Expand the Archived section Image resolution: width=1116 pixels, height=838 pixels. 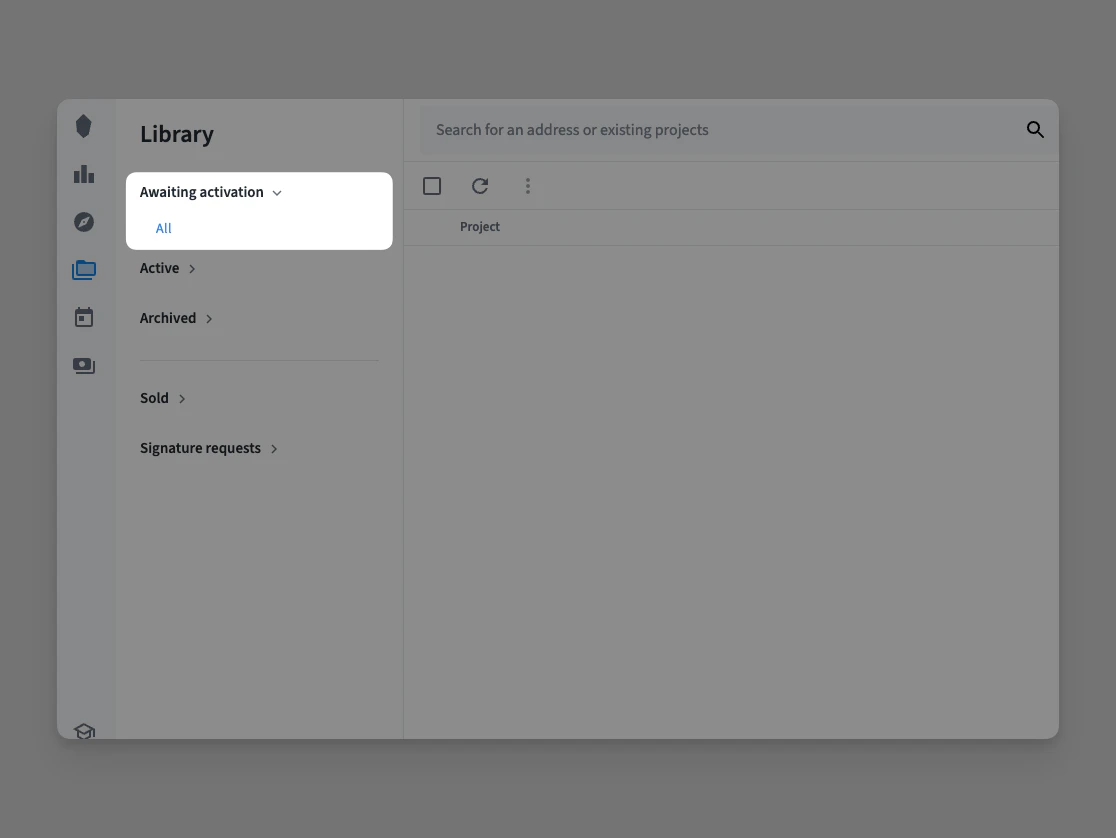[176, 318]
